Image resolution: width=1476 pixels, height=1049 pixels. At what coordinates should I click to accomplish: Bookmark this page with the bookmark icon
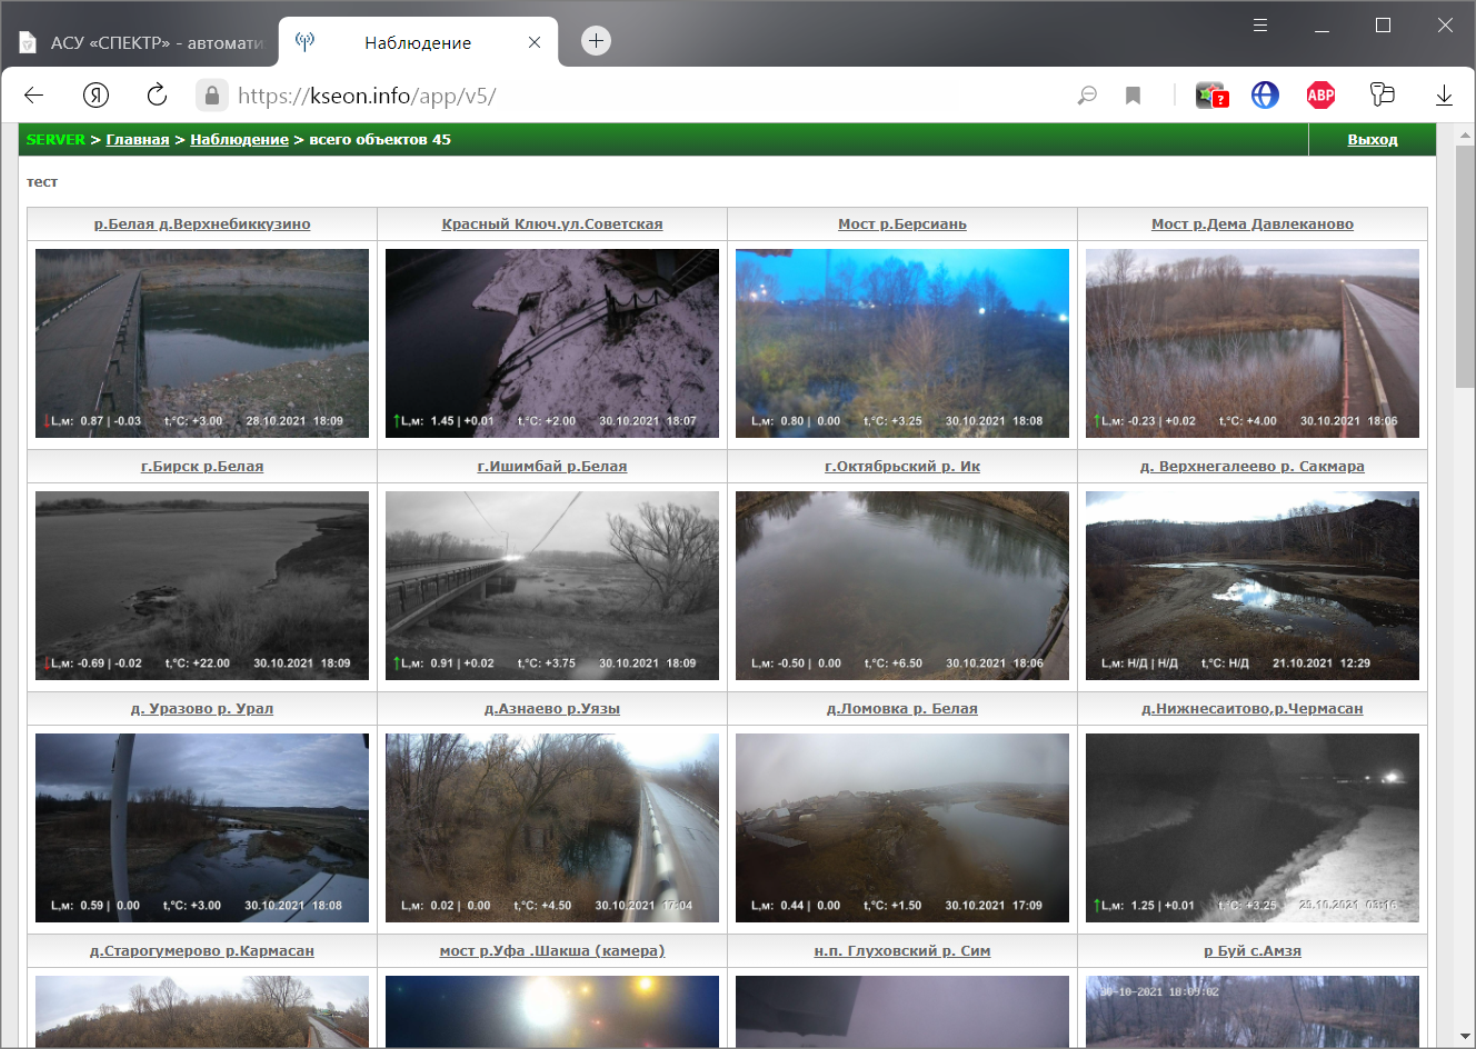[x=1133, y=95]
